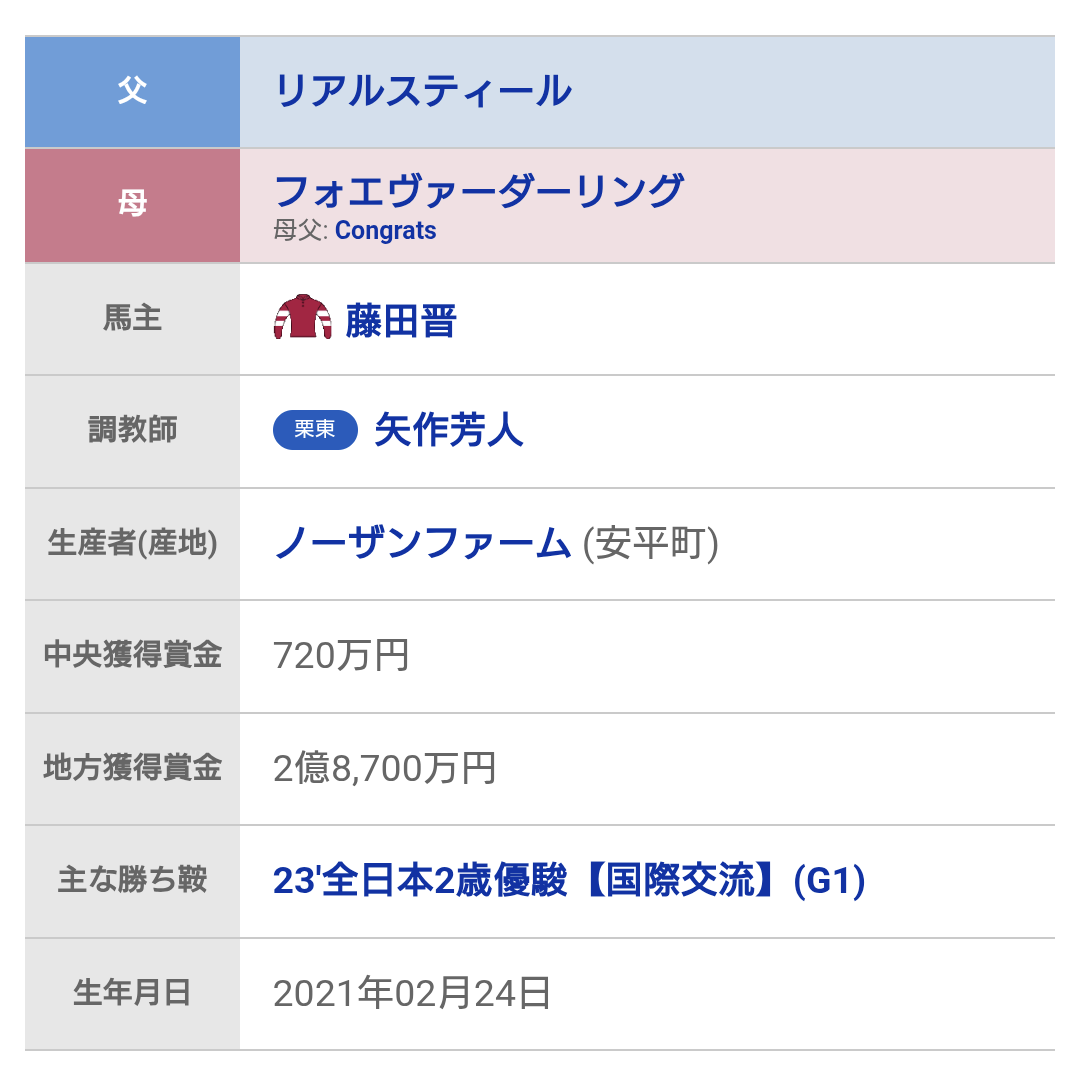
Task: Open the 23'全日本2歳優駿 race link
Action: point(568,882)
